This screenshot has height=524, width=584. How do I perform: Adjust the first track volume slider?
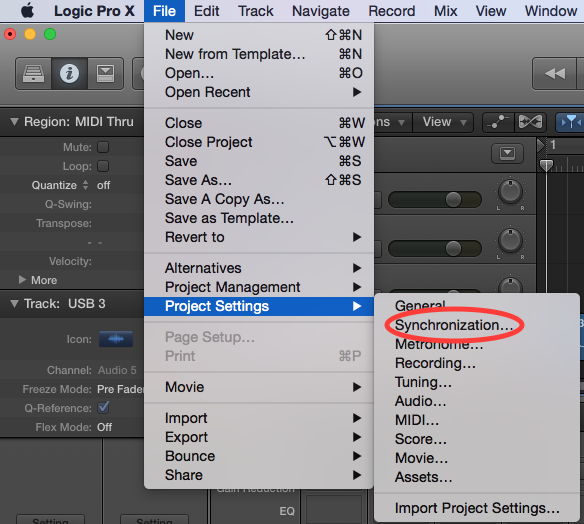(x=435, y=200)
